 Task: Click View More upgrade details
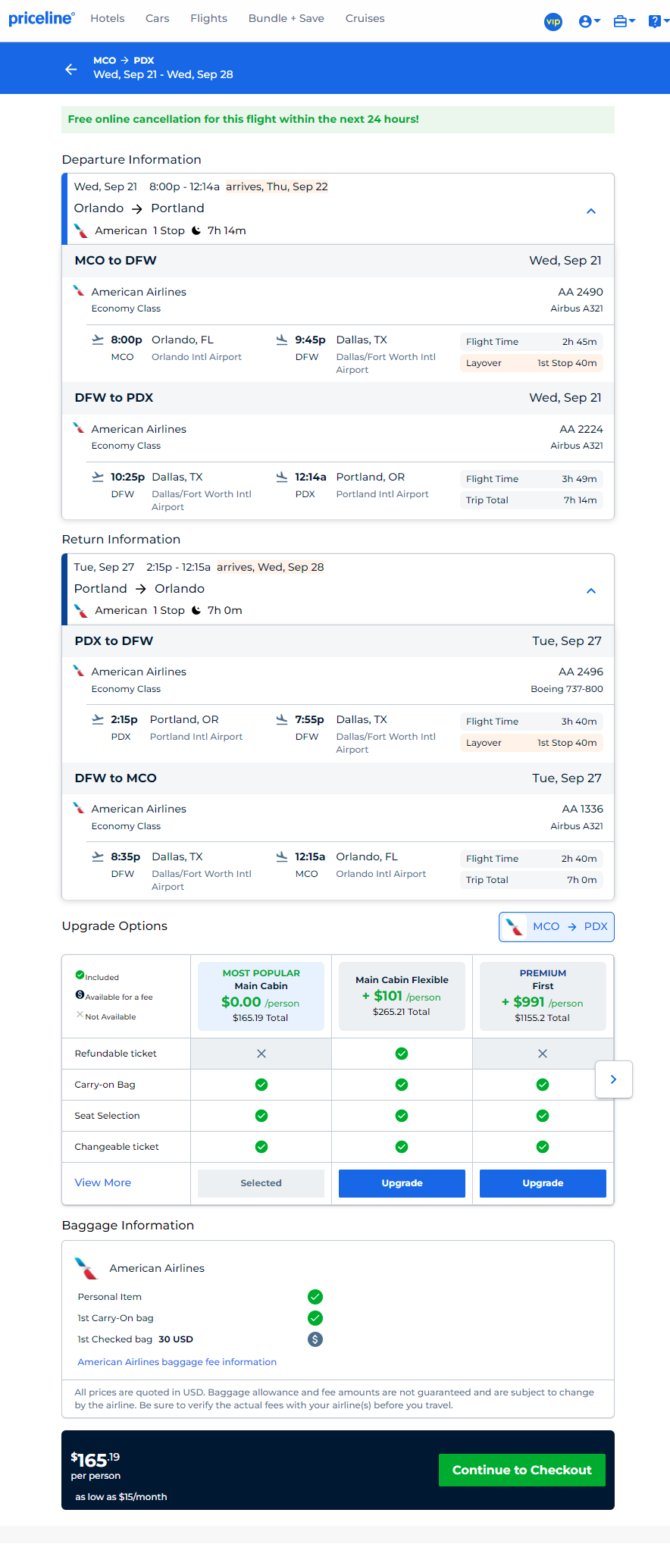click(x=103, y=1183)
